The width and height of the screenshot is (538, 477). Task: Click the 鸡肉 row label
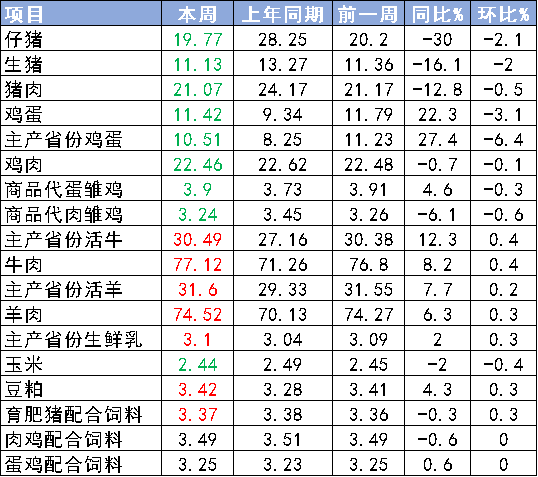pyautogui.click(x=24, y=165)
